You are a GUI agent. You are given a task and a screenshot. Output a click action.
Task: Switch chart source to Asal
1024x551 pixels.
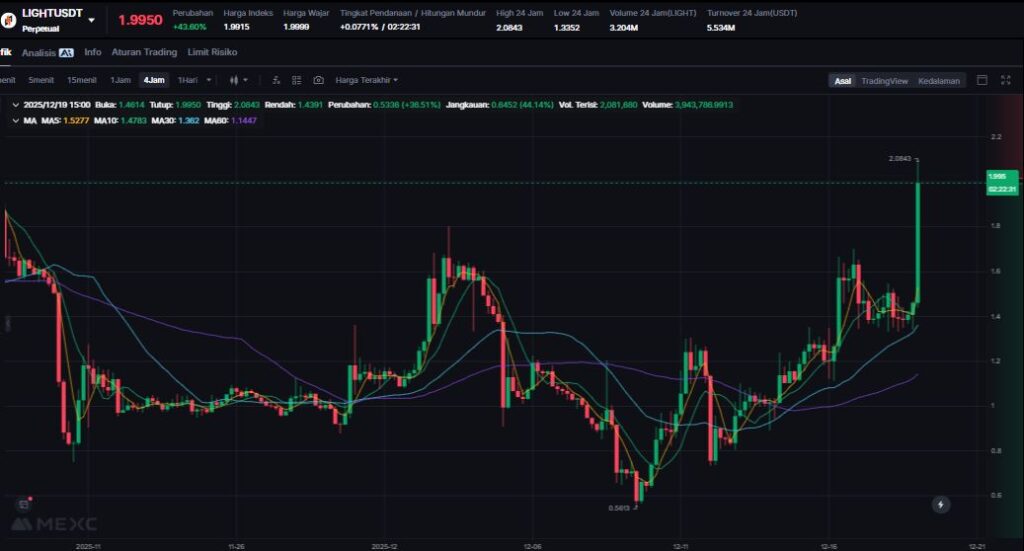[843, 81]
